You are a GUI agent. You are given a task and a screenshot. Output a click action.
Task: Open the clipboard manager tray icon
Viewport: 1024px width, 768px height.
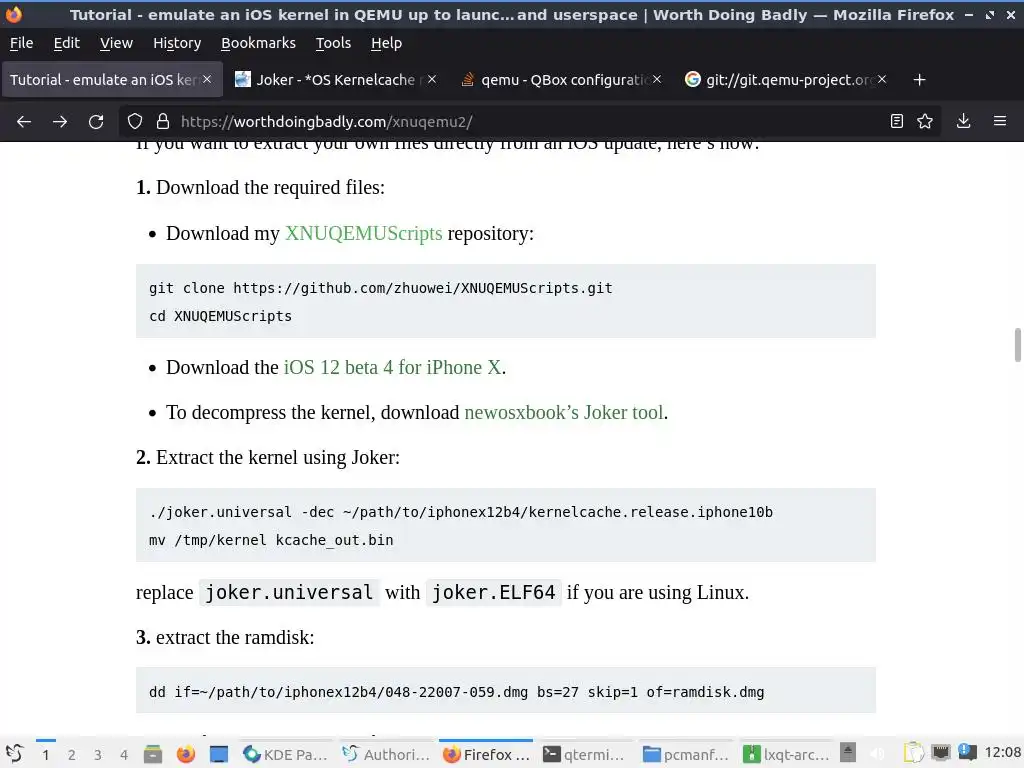pyautogui.click(x=914, y=753)
